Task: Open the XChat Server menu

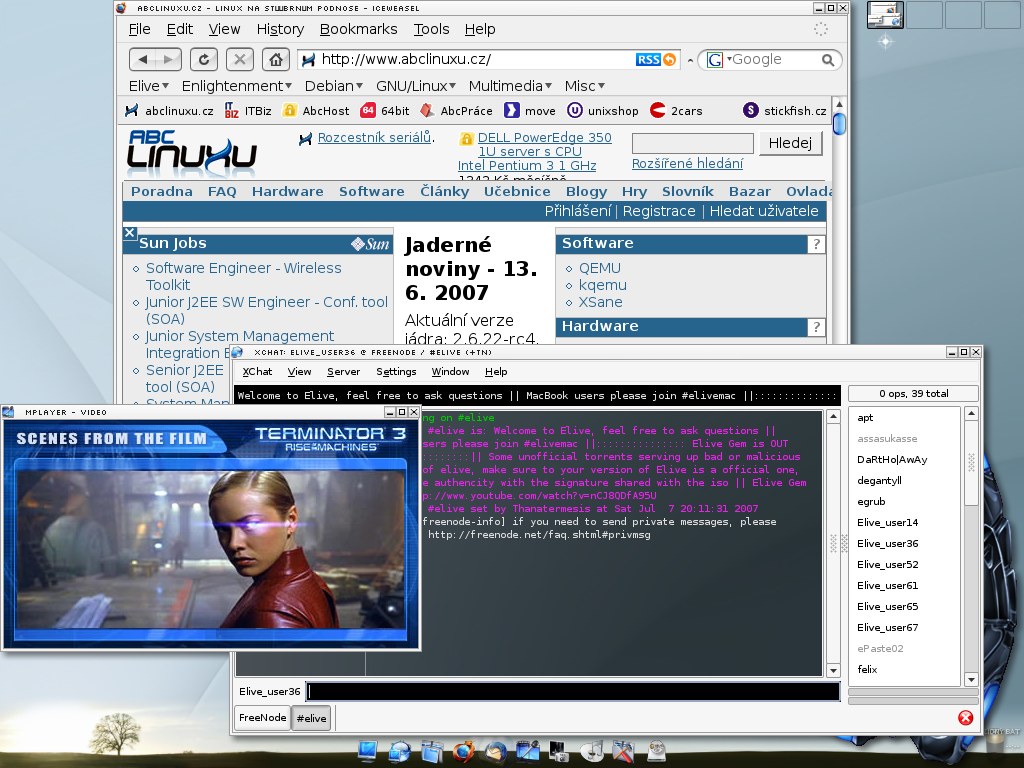Action: 344,372
